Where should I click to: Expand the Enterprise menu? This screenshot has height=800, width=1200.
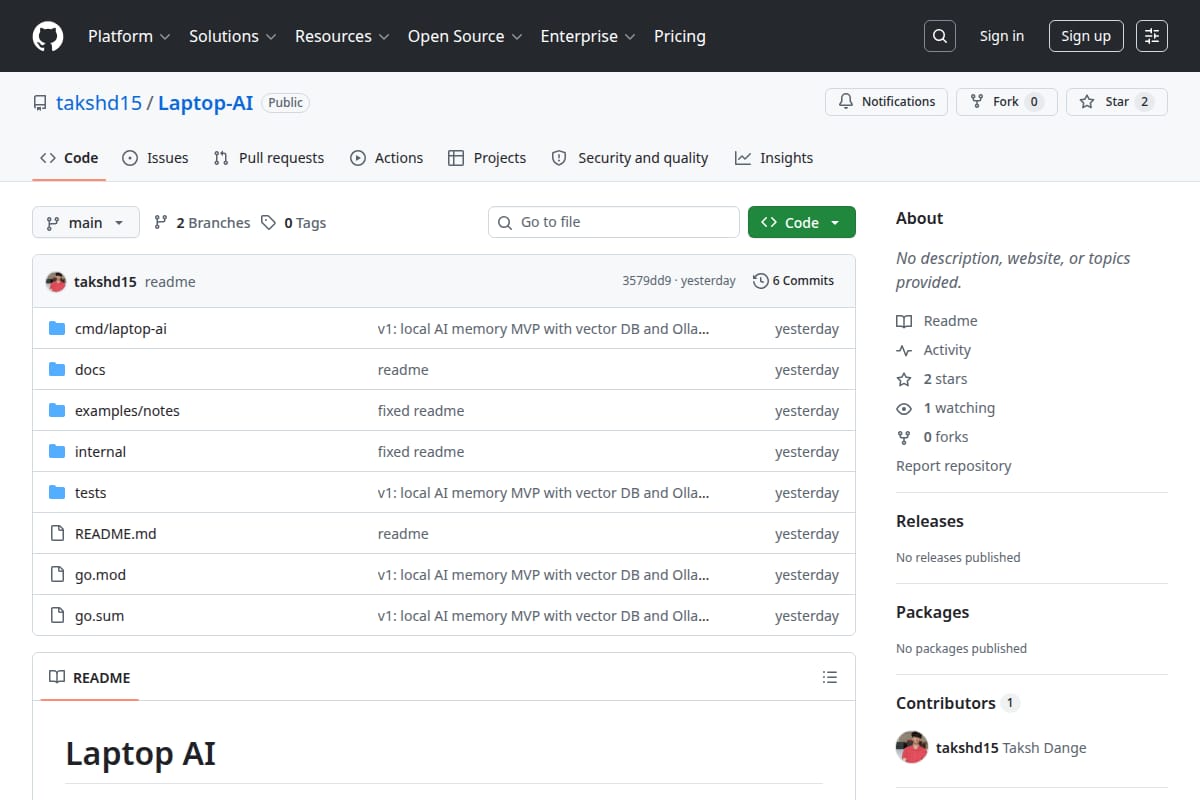(x=588, y=36)
